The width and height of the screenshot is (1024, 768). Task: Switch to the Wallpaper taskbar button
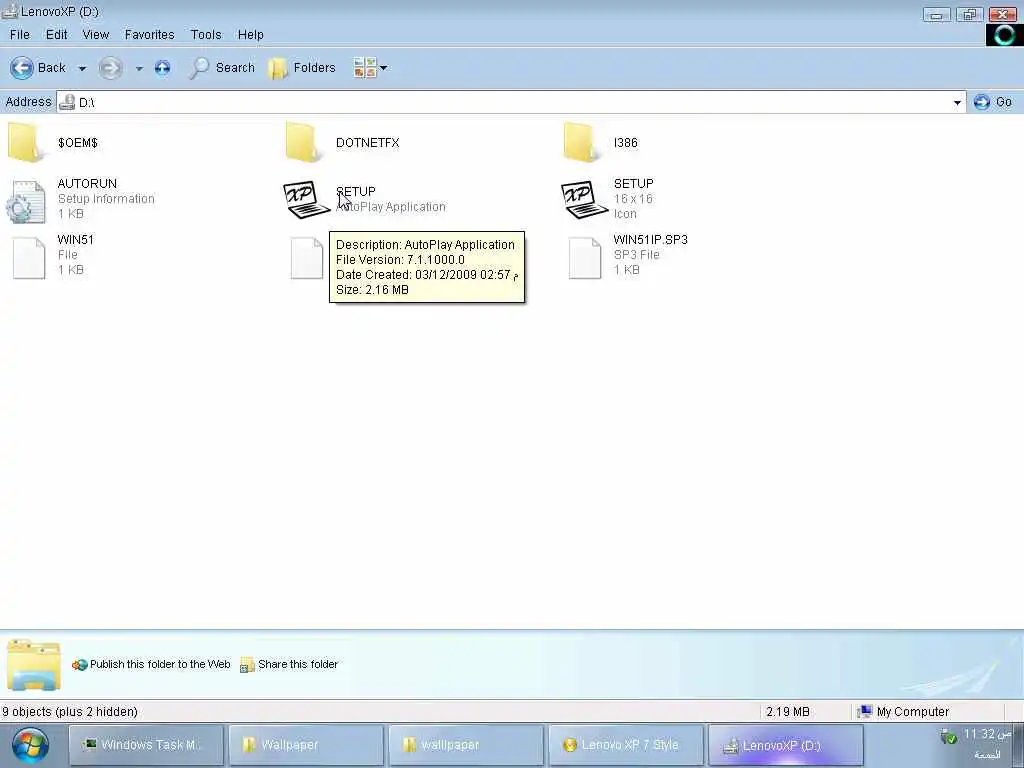[x=306, y=745]
